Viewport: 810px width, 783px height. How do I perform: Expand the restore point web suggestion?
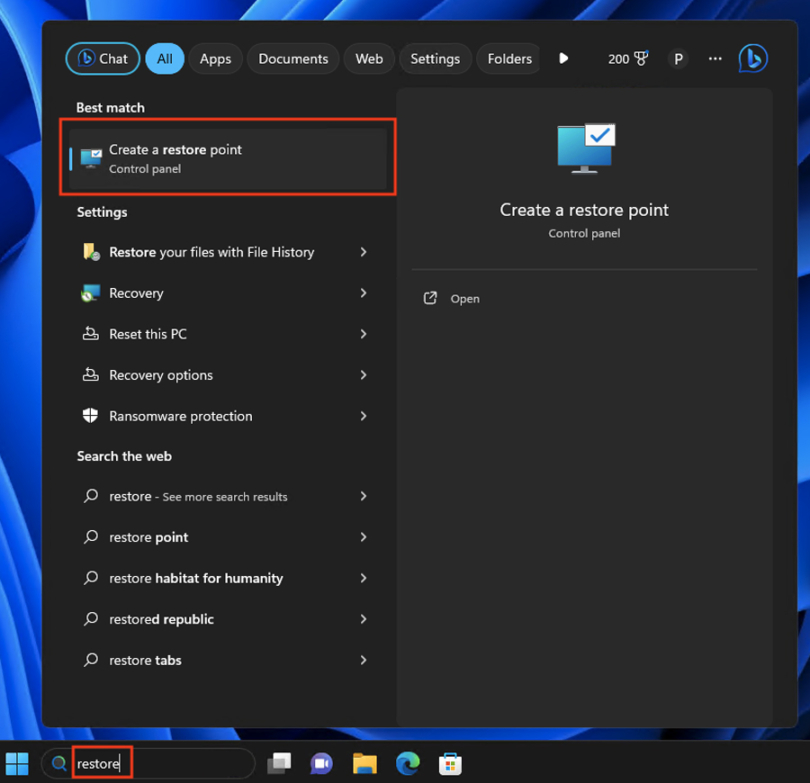(x=363, y=537)
